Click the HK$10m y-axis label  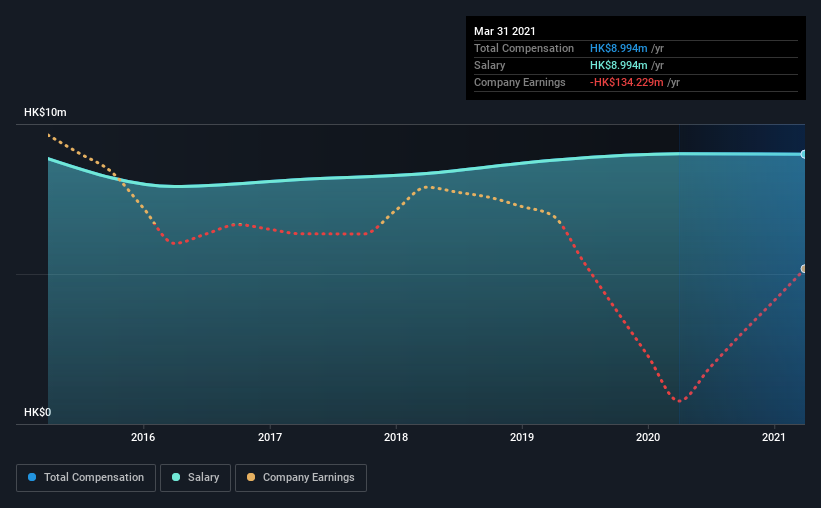[45, 112]
